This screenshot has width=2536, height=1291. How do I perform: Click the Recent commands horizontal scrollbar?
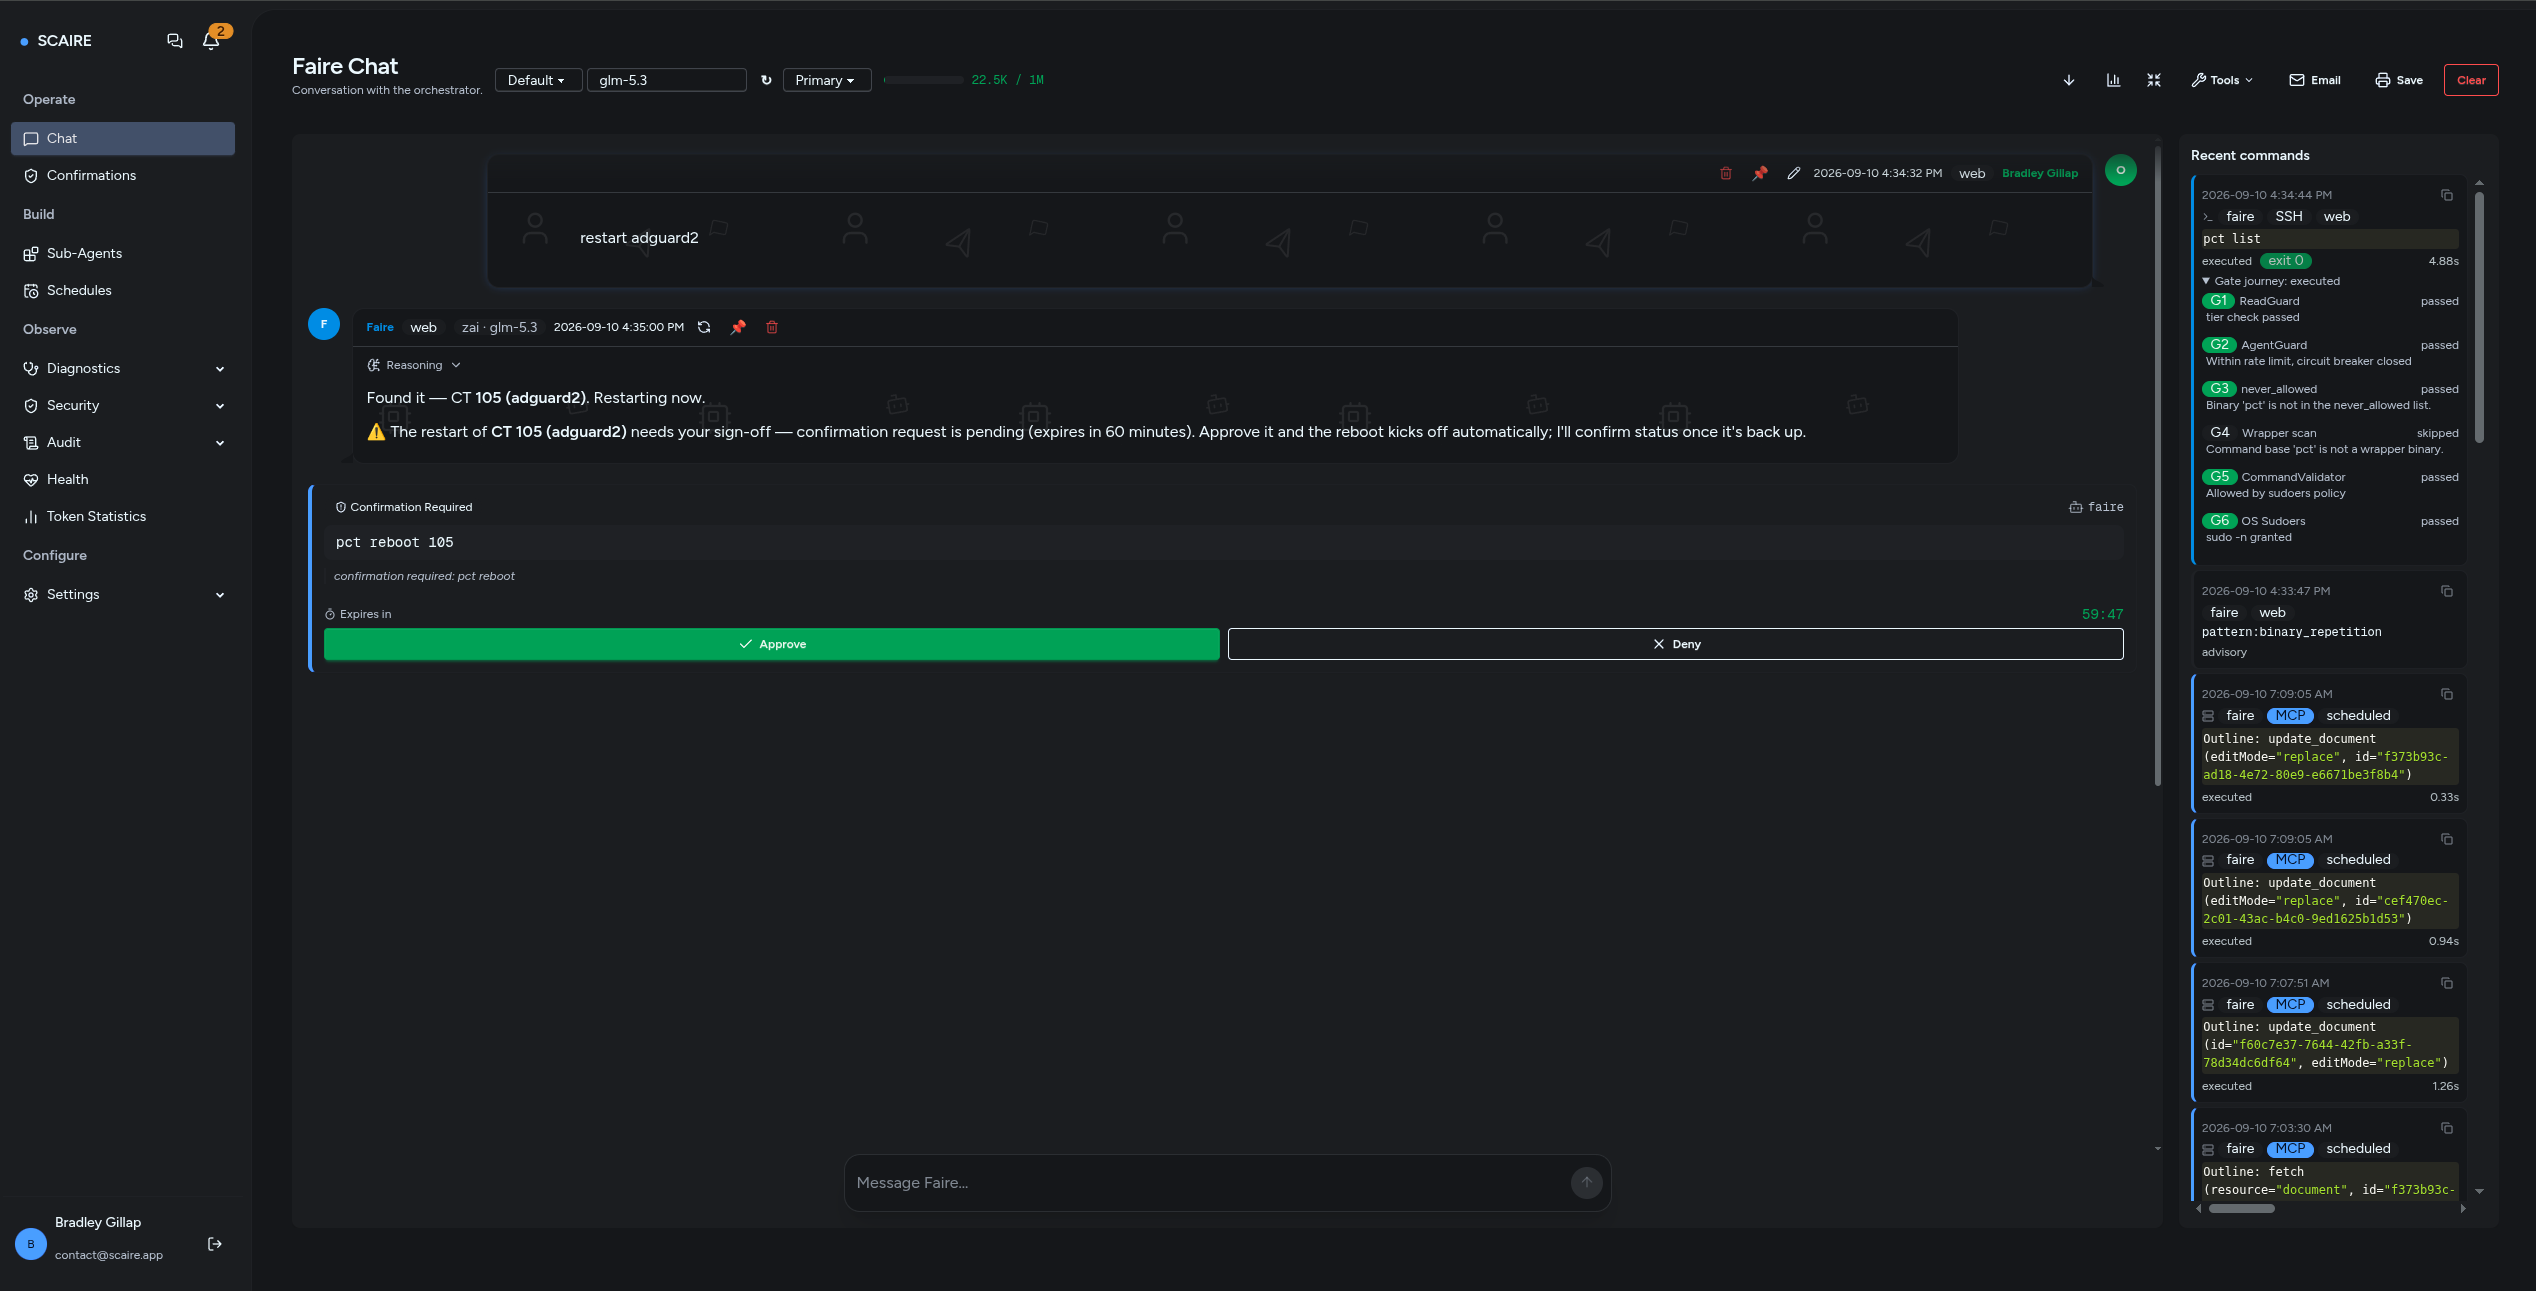(2241, 1208)
